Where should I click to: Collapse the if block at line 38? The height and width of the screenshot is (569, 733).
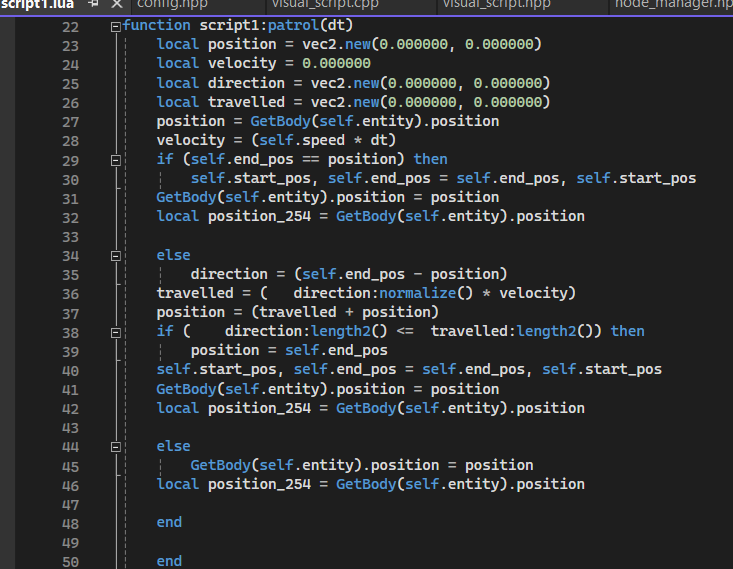click(116, 331)
